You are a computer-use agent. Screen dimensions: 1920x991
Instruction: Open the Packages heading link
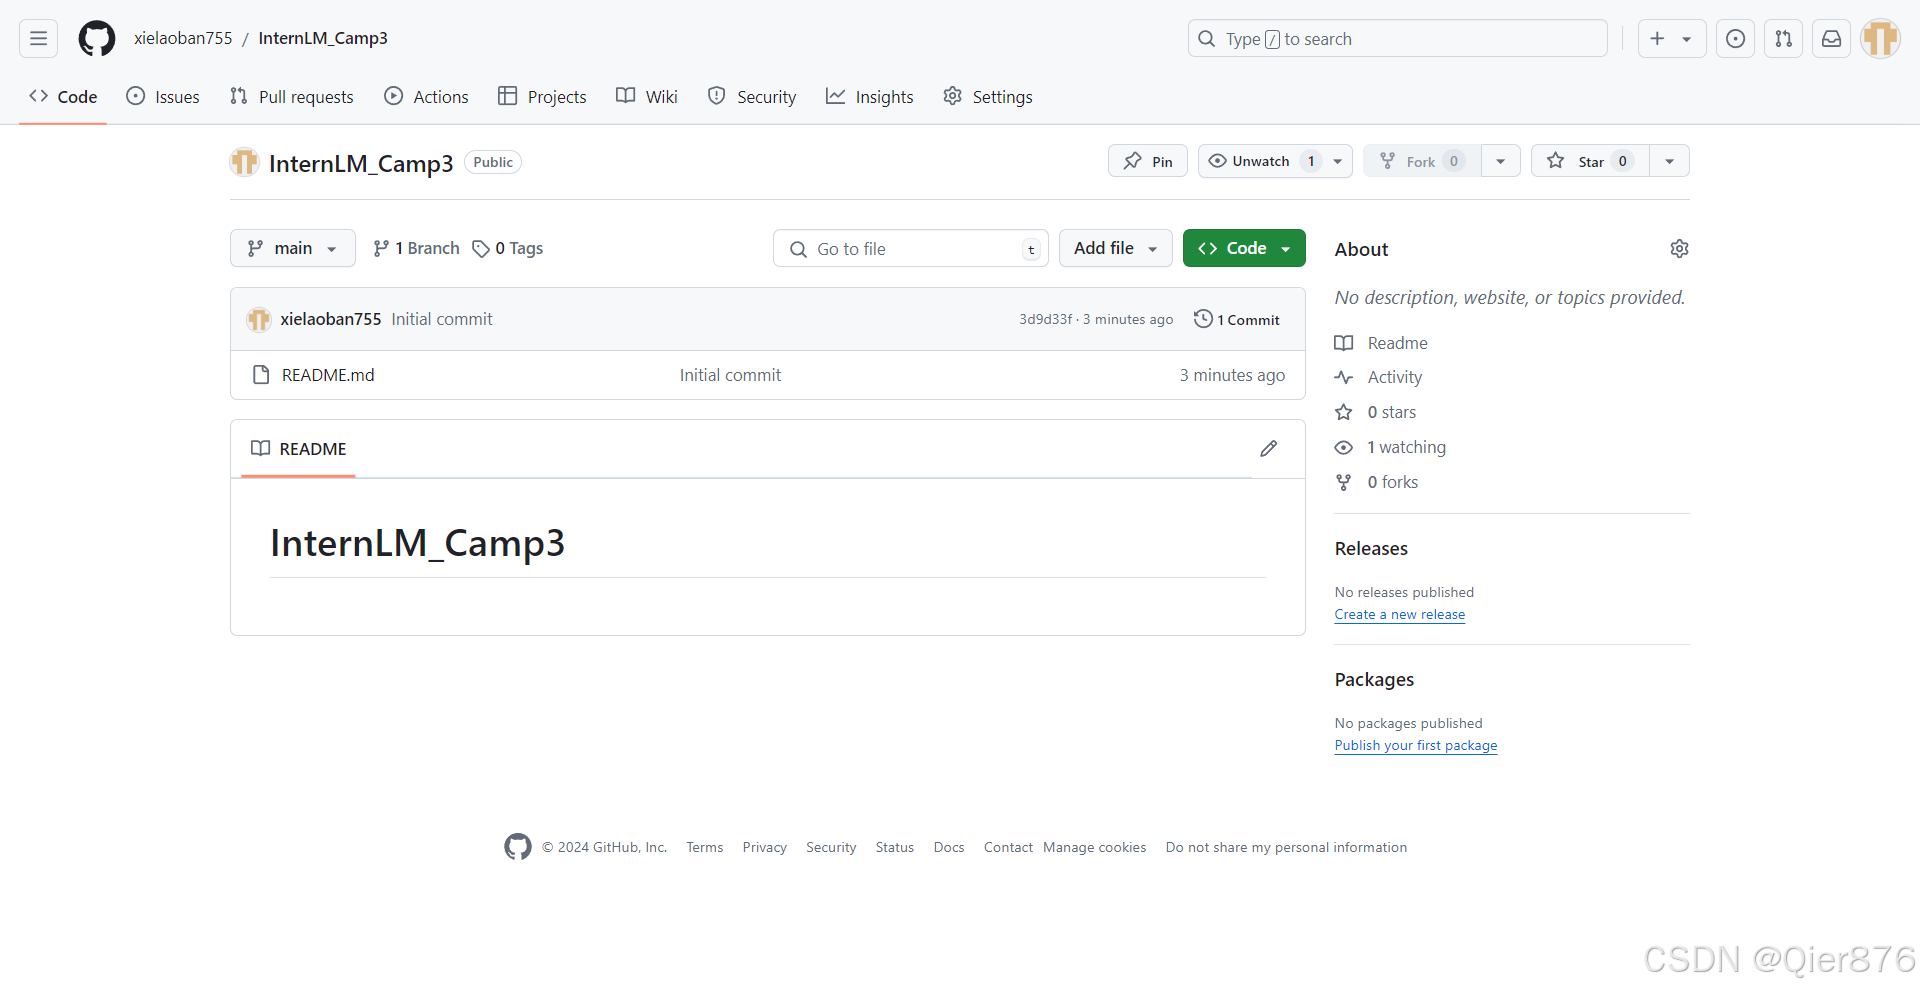tap(1374, 679)
